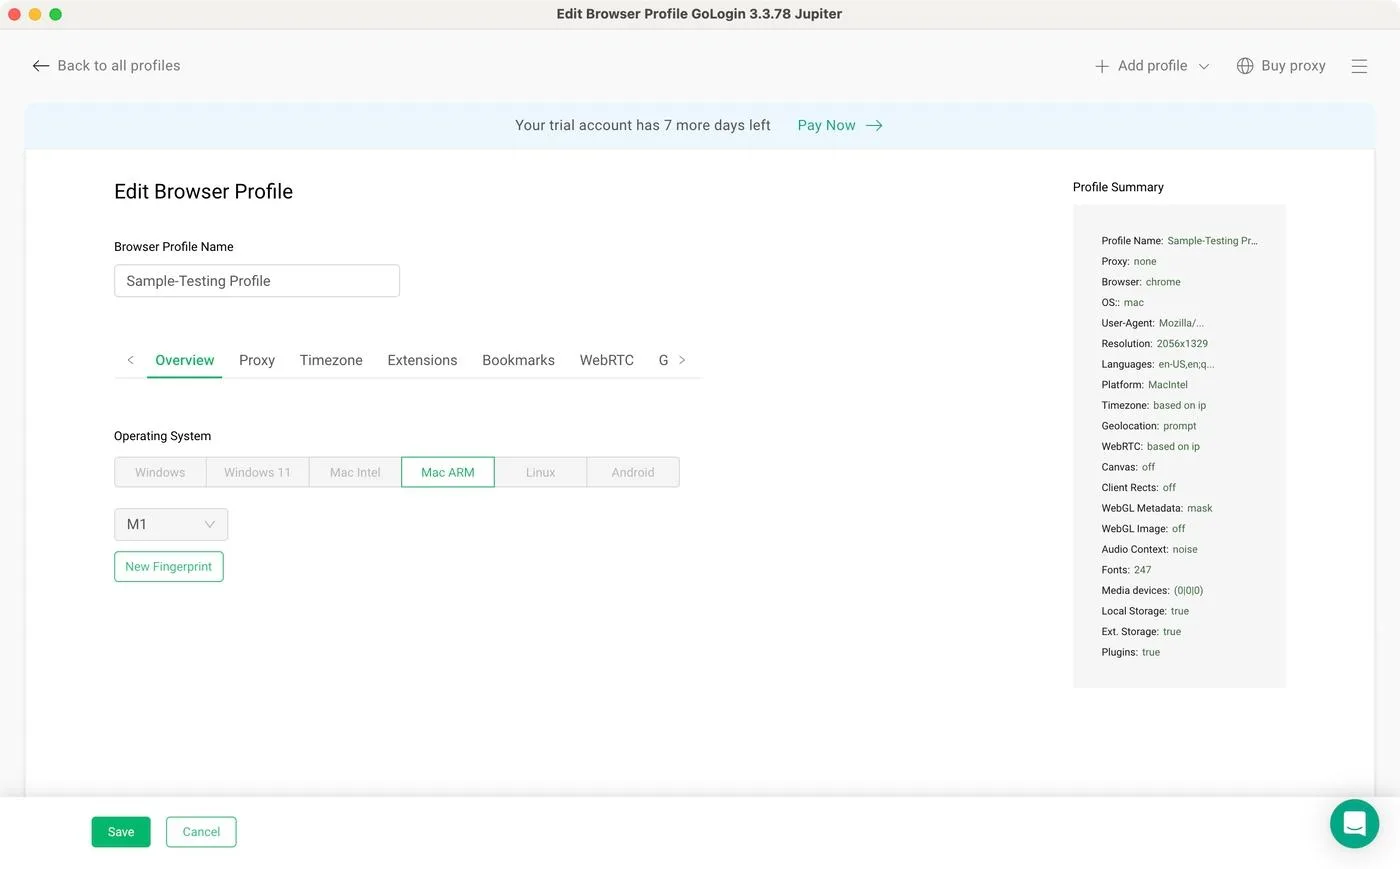The width and height of the screenshot is (1400, 869).
Task: Select Mac ARM as the operating system
Action: (448, 473)
